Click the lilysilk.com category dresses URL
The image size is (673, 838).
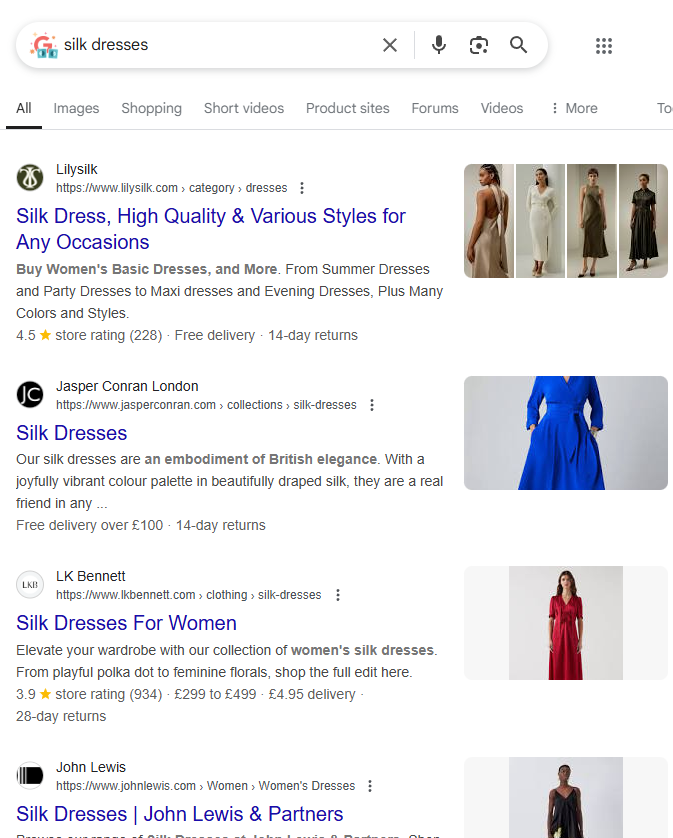point(172,188)
